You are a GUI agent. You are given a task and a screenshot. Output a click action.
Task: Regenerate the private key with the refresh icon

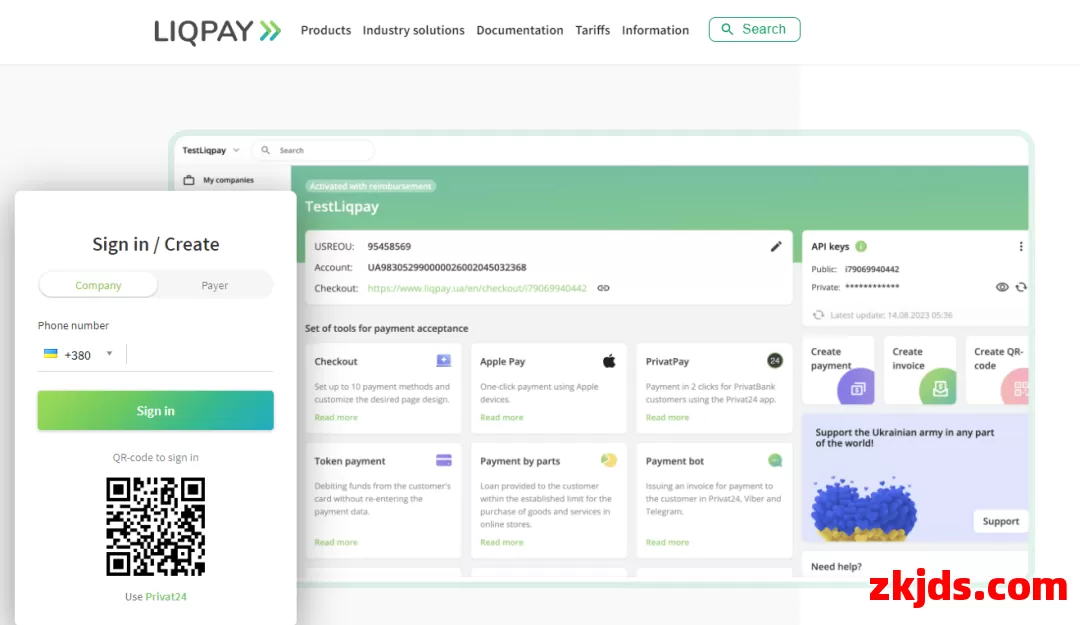coord(1021,287)
